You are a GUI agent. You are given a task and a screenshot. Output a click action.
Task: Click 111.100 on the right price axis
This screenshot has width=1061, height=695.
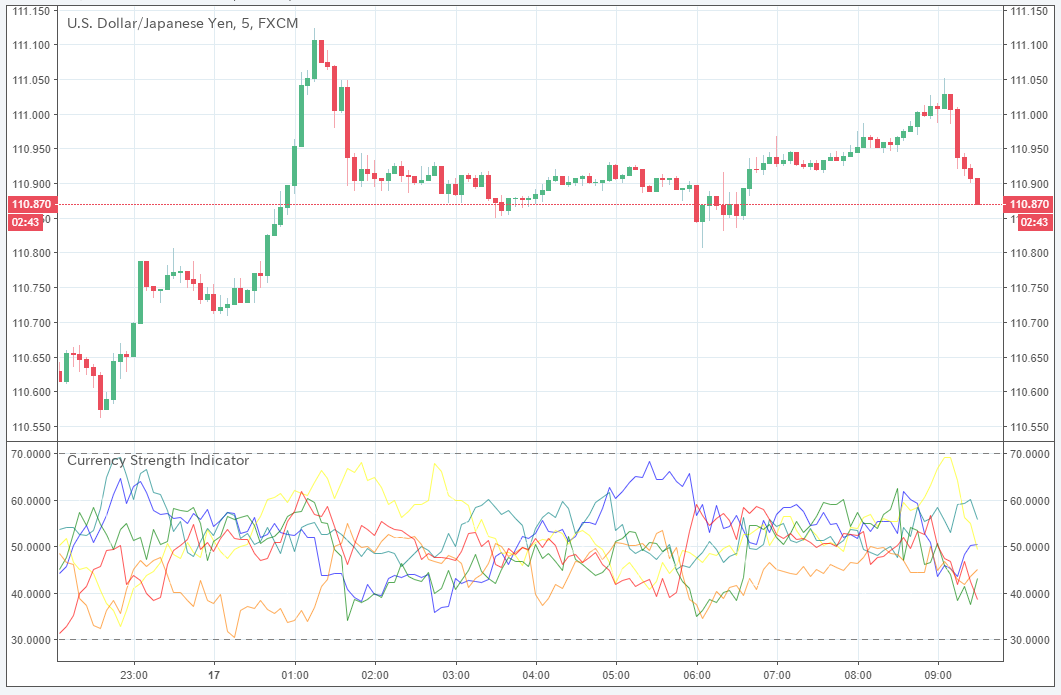1029,45
